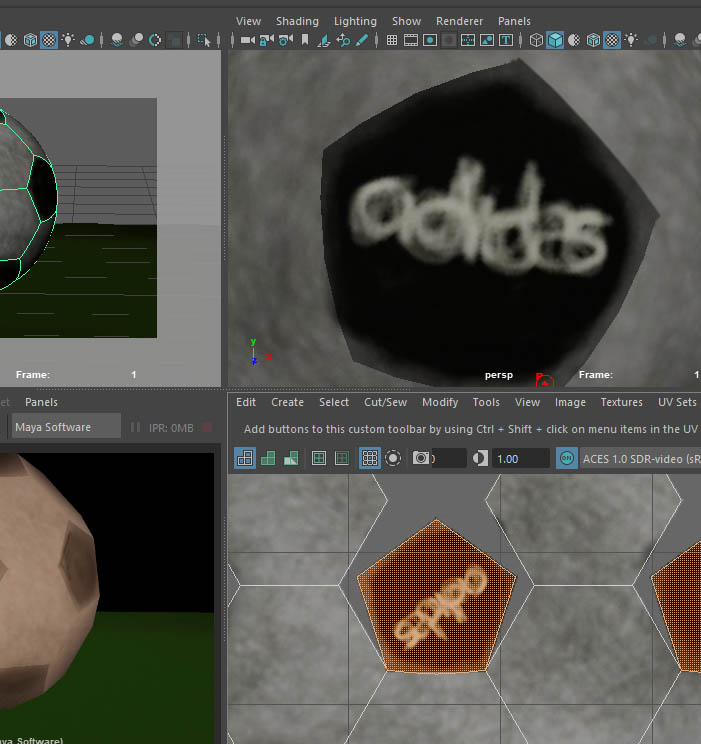Open the Shading menu

point(297,21)
